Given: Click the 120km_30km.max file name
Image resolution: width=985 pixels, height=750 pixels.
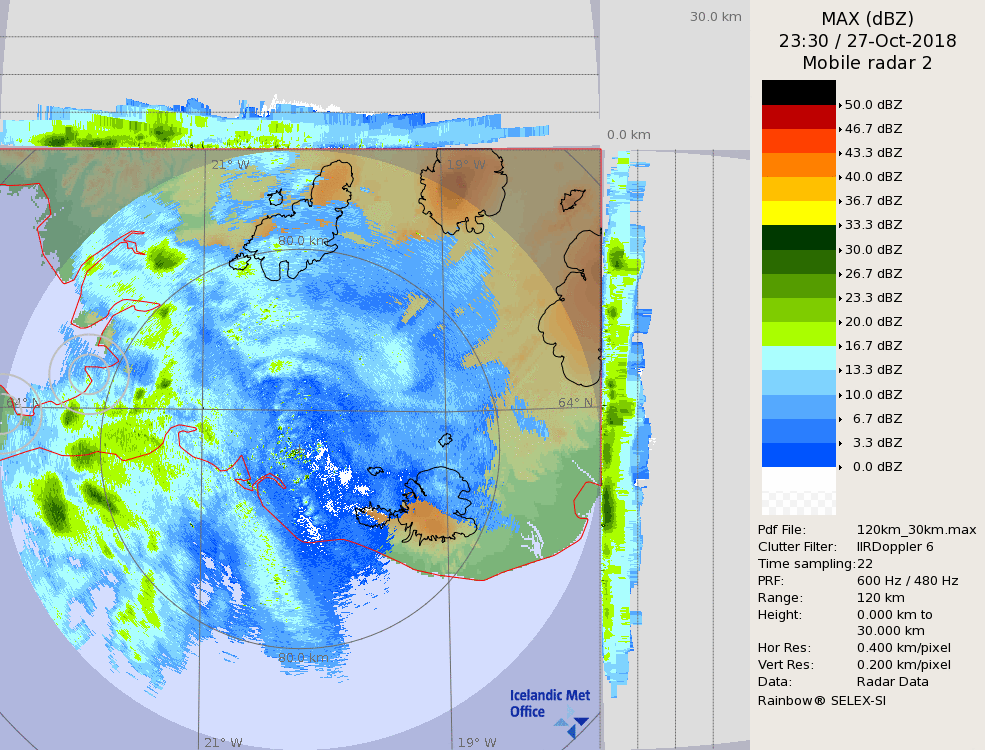Looking at the screenshot, I should 916,530.
